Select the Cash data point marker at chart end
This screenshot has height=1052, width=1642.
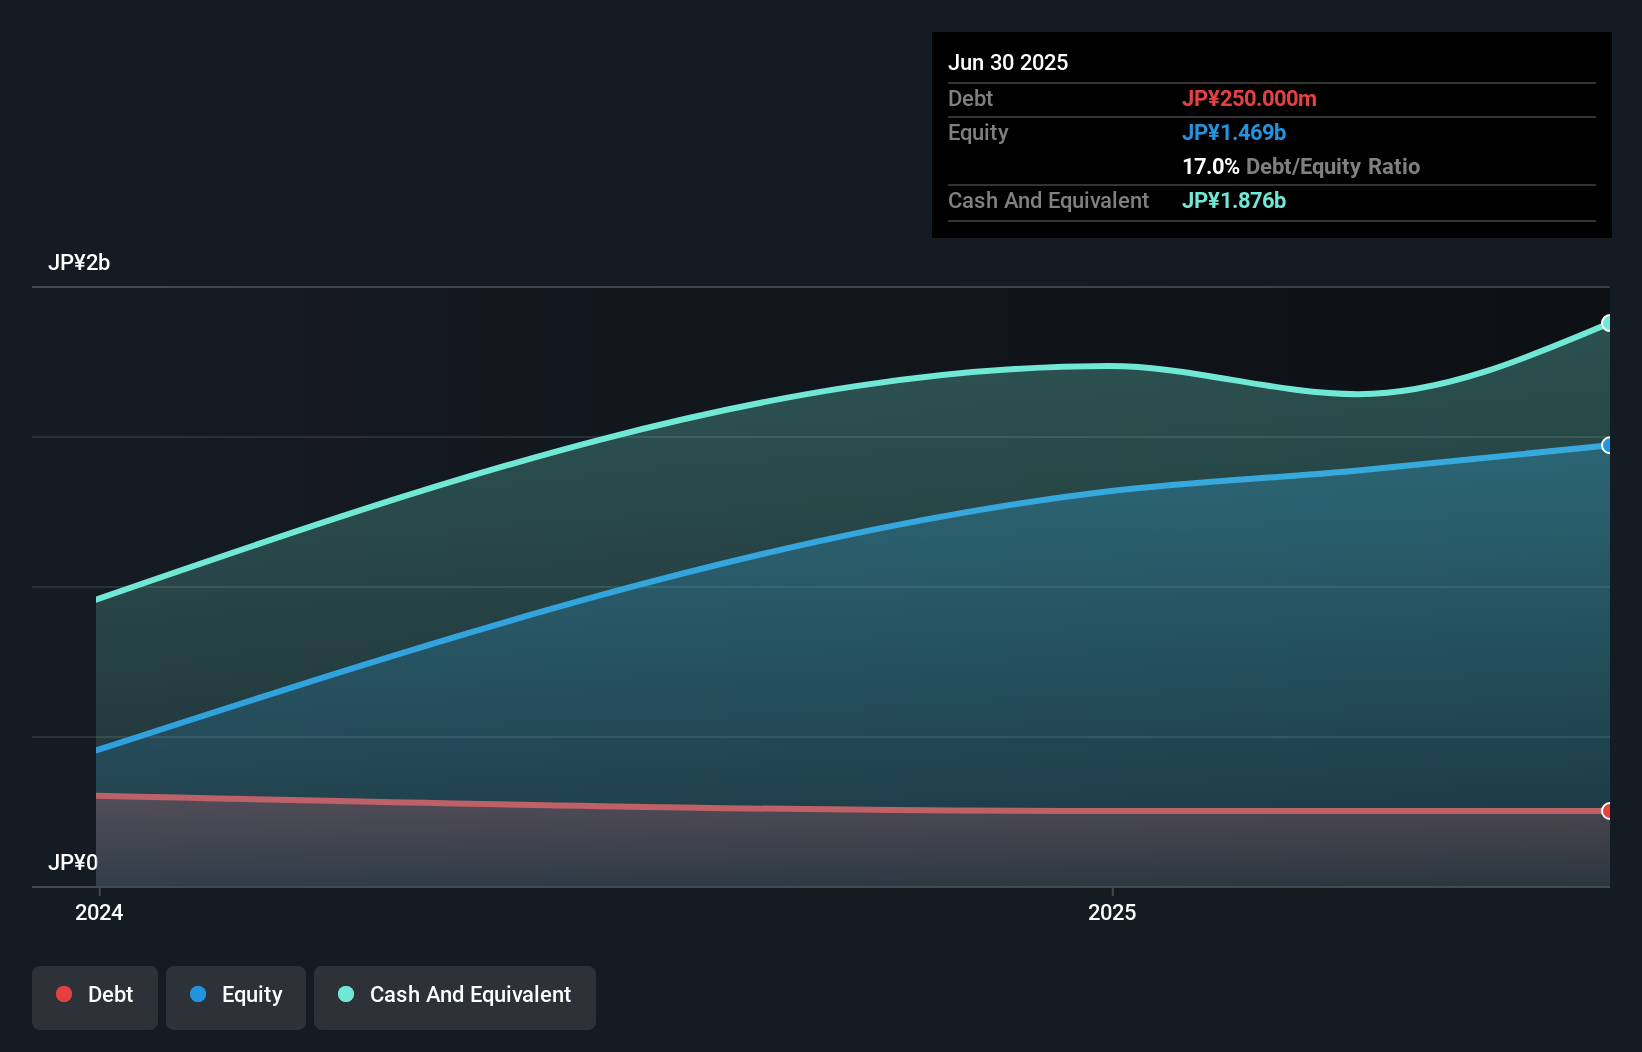(1608, 323)
